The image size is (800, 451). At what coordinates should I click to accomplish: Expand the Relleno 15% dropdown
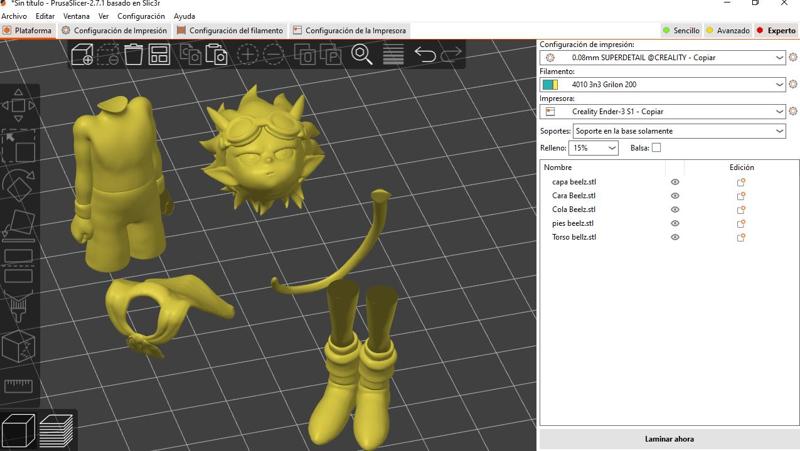coord(594,148)
